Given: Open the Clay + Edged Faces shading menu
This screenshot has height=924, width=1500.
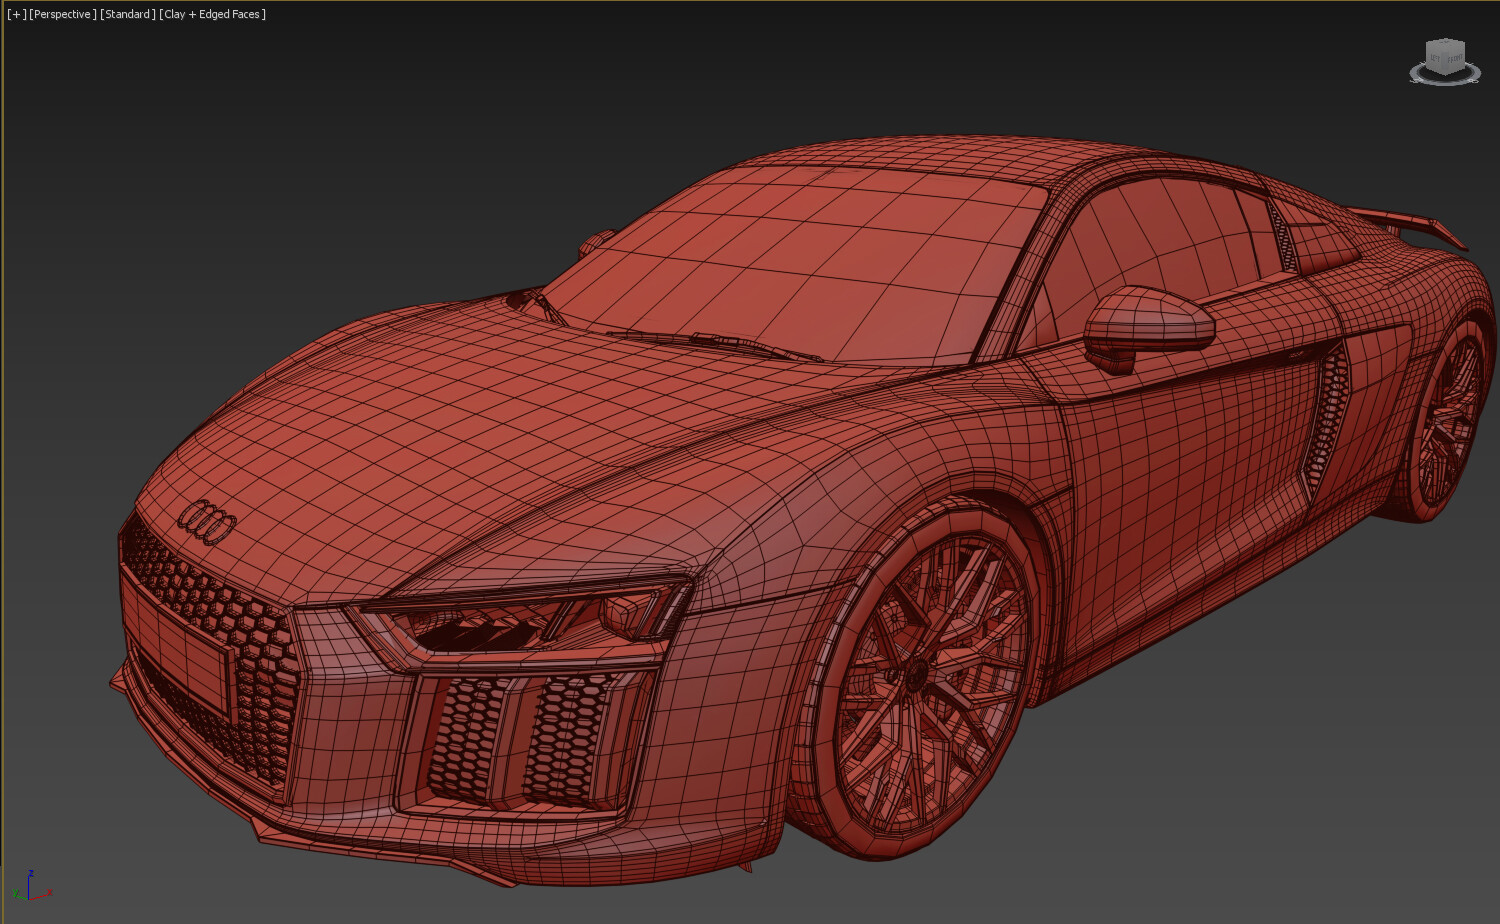Looking at the screenshot, I should (x=212, y=13).
